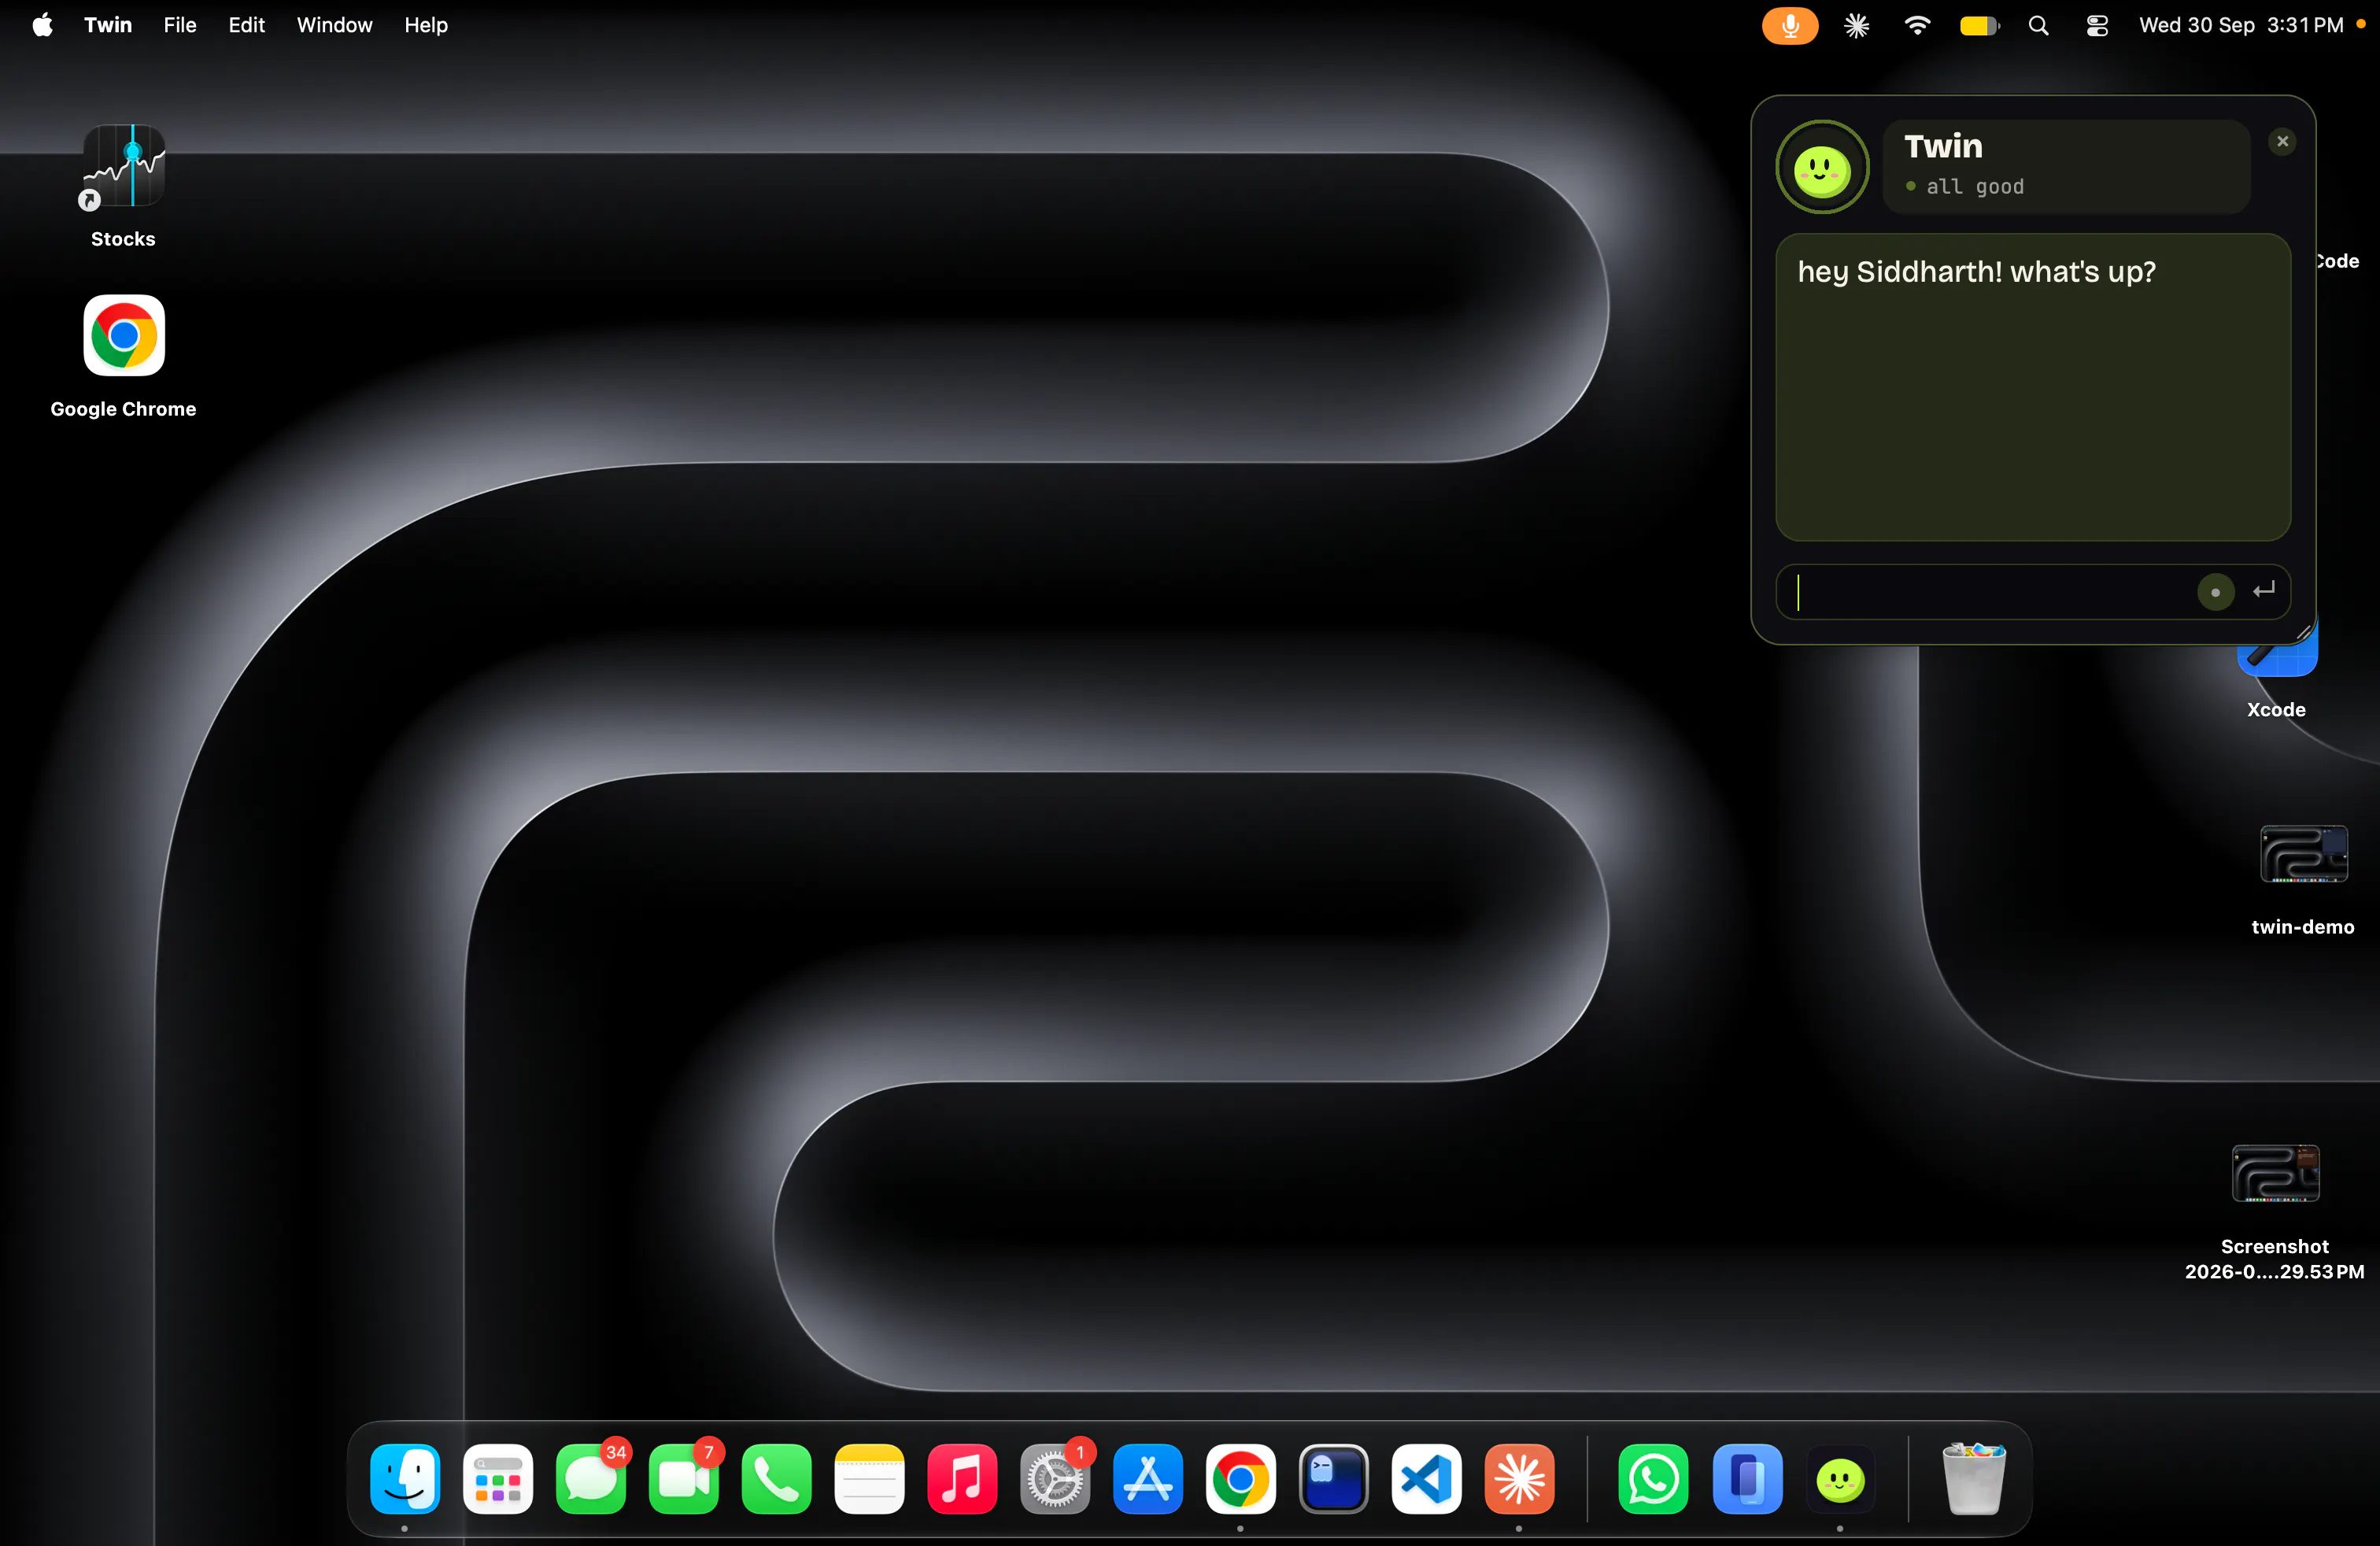This screenshot has height=1546, width=2380.
Task: Open the Twin menu in menu bar
Action: 108,25
